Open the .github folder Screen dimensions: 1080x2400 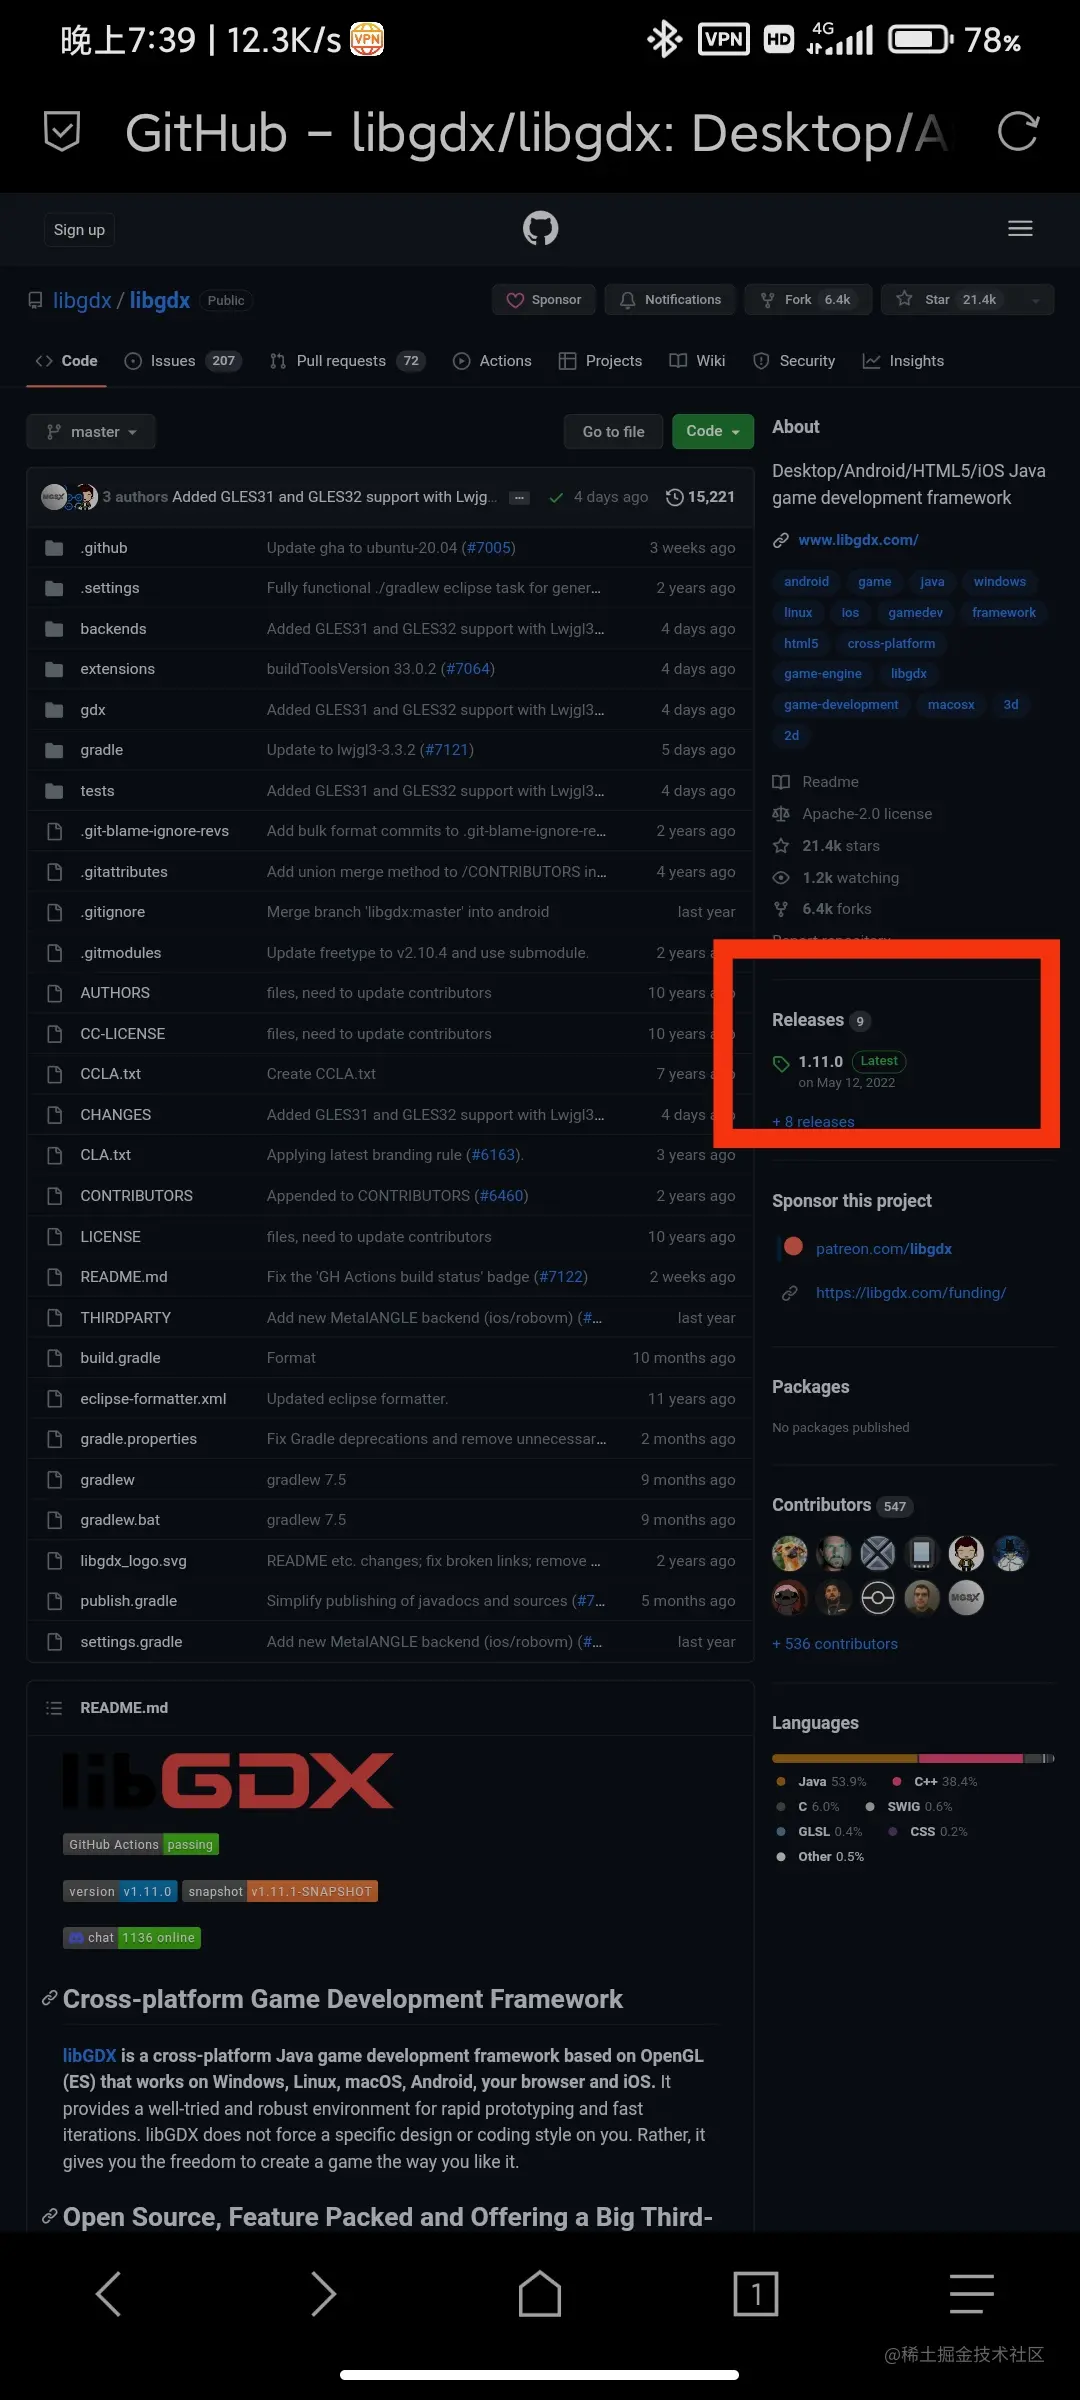click(104, 548)
